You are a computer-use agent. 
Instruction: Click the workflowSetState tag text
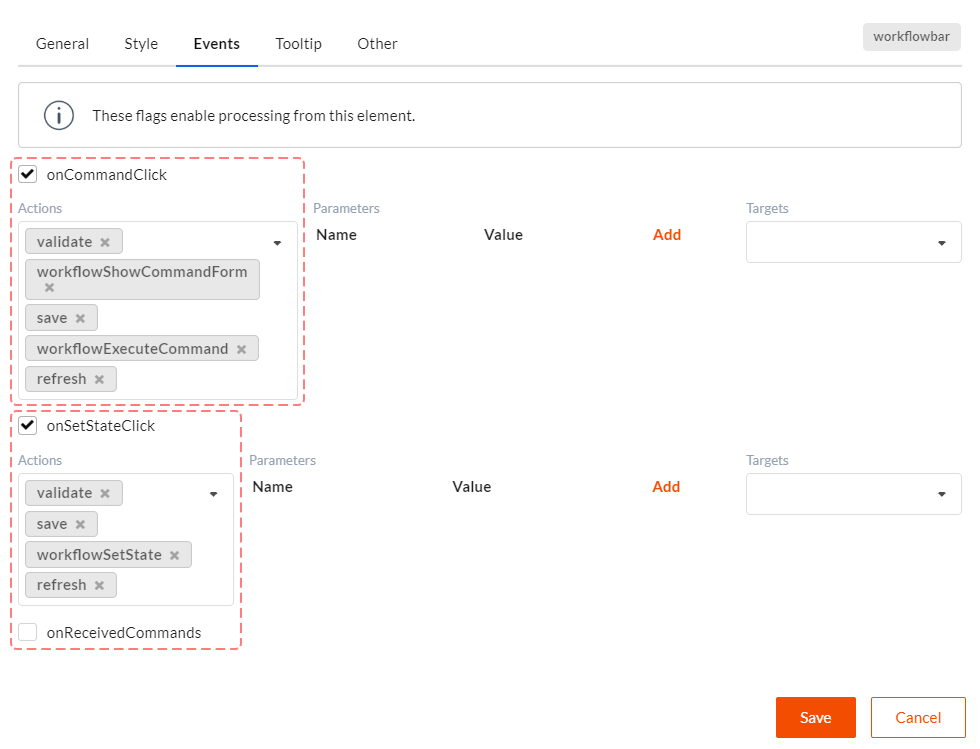tap(99, 555)
